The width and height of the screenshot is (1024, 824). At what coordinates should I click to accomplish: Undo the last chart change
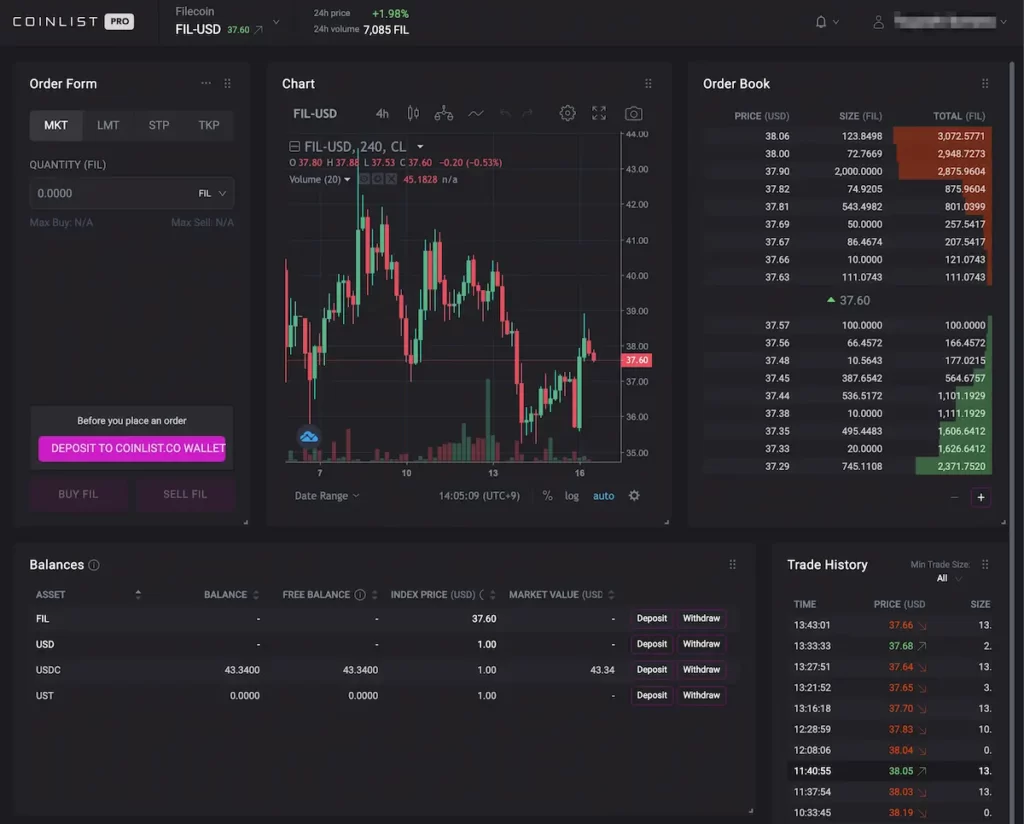coord(505,114)
